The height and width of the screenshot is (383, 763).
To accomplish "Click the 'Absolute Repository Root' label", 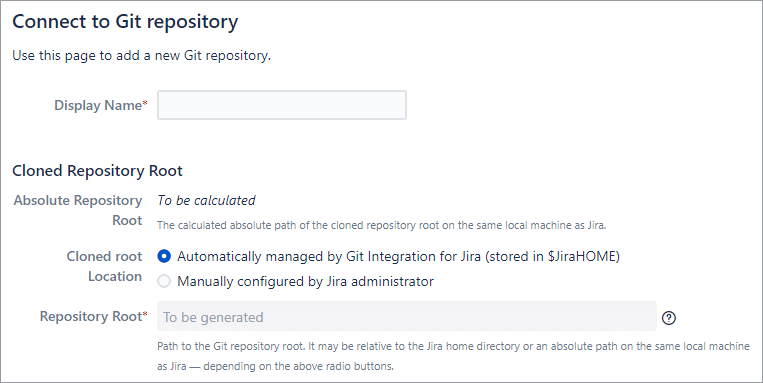I will (x=78, y=210).
